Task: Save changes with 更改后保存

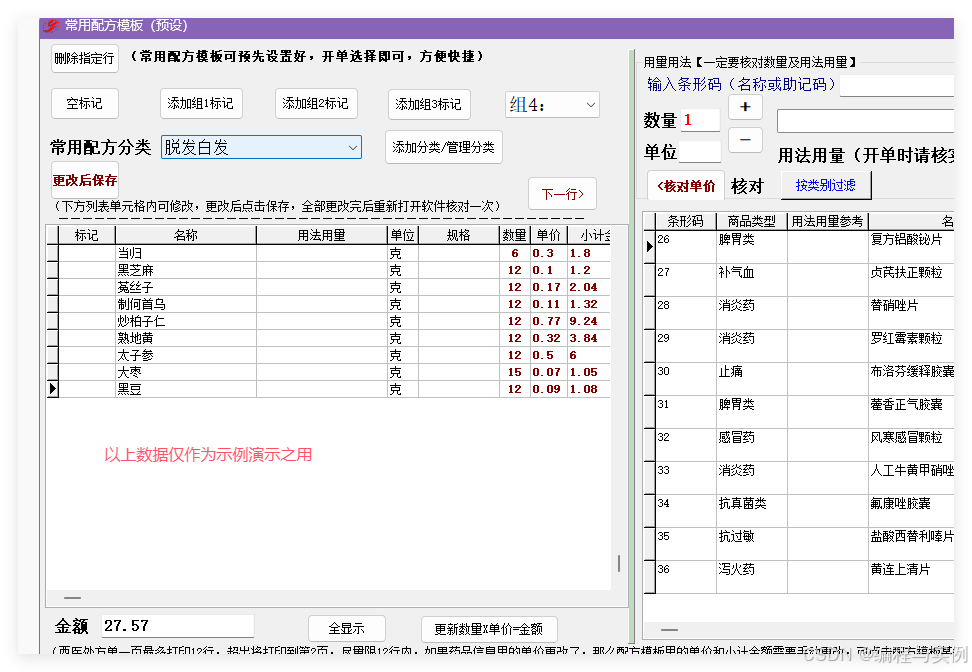Action: coord(85,180)
